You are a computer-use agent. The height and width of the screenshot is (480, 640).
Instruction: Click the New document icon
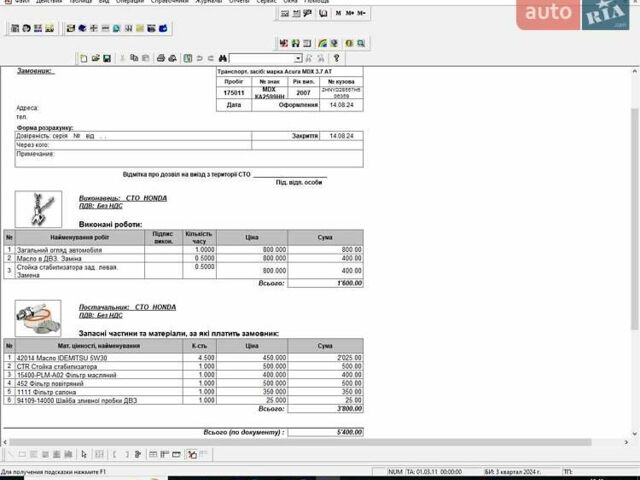point(84,59)
